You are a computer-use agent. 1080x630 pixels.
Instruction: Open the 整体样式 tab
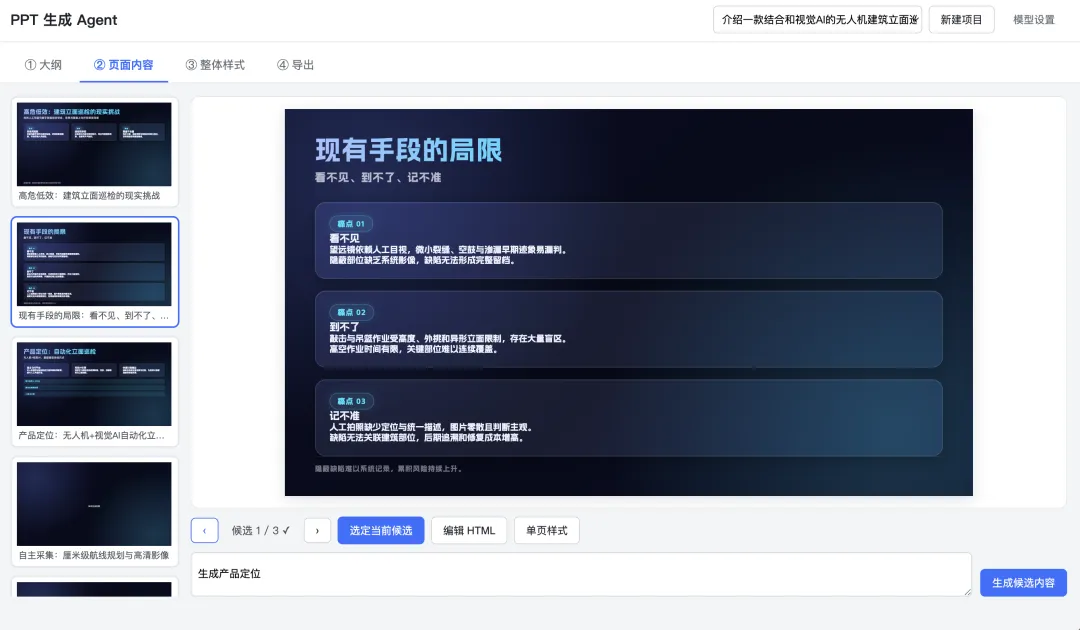(x=216, y=65)
